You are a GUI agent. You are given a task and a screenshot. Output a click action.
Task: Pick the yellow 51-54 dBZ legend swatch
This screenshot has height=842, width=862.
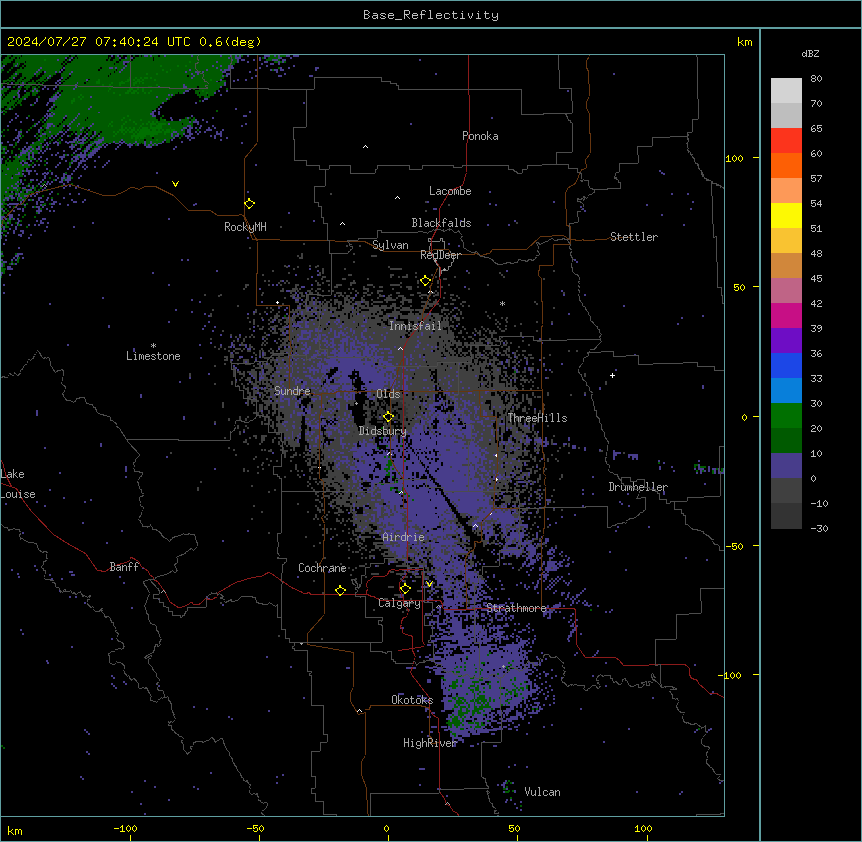click(786, 215)
